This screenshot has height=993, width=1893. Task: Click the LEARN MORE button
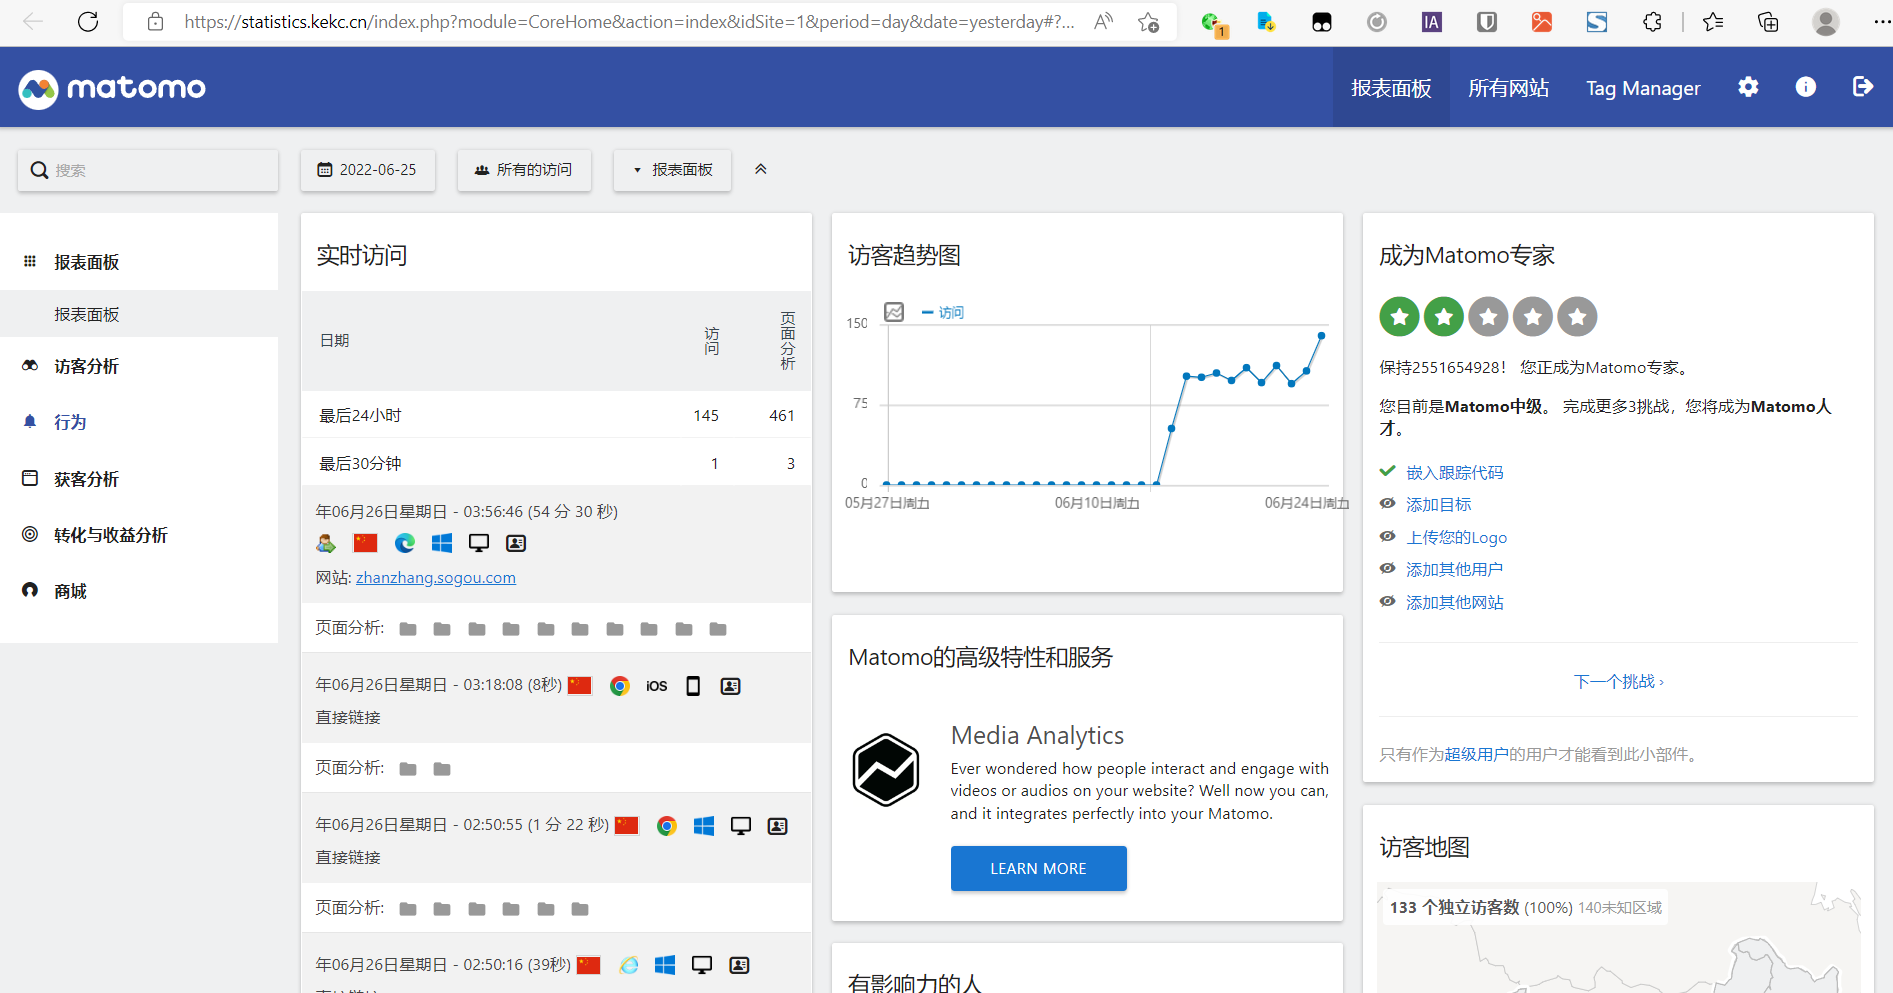[1038, 868]
